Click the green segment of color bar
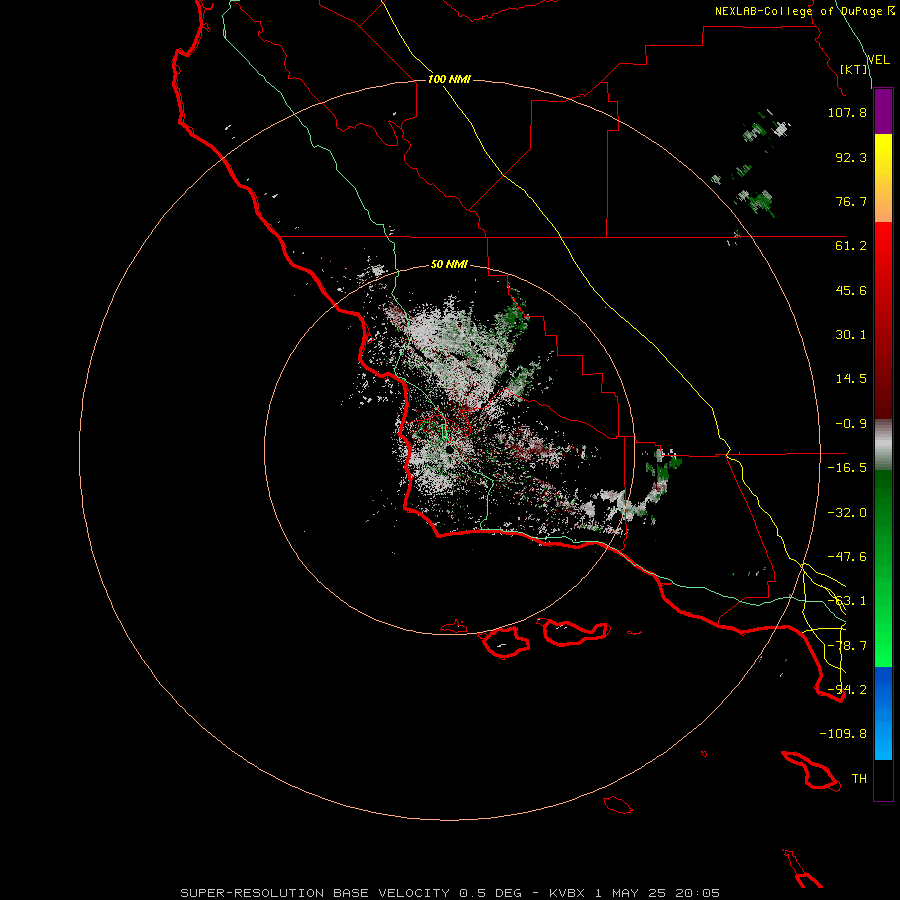This screenshot has width=900, height=900. click(883, 568)
